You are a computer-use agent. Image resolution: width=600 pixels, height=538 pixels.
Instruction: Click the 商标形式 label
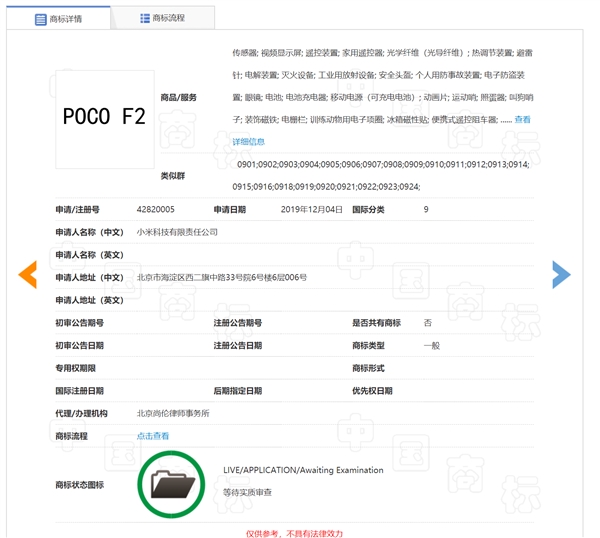[368, 368]
